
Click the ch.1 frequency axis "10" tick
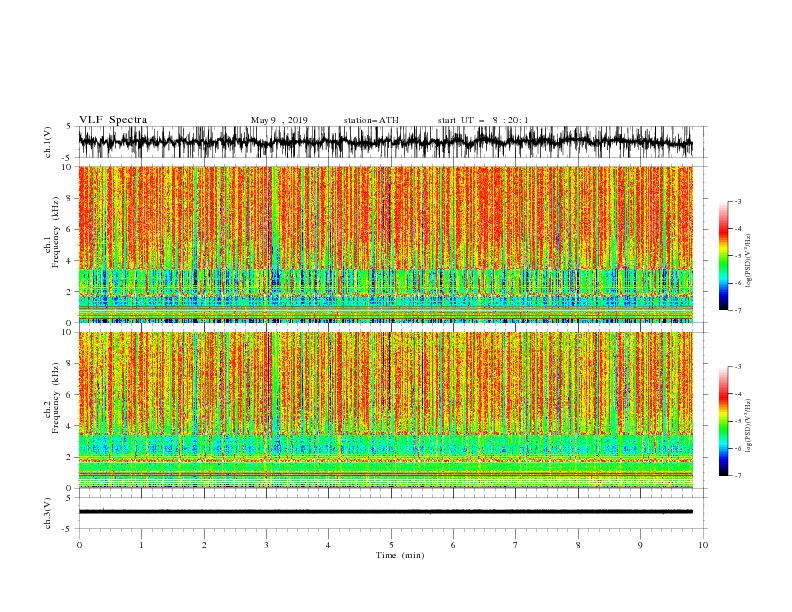coord(67,167)
